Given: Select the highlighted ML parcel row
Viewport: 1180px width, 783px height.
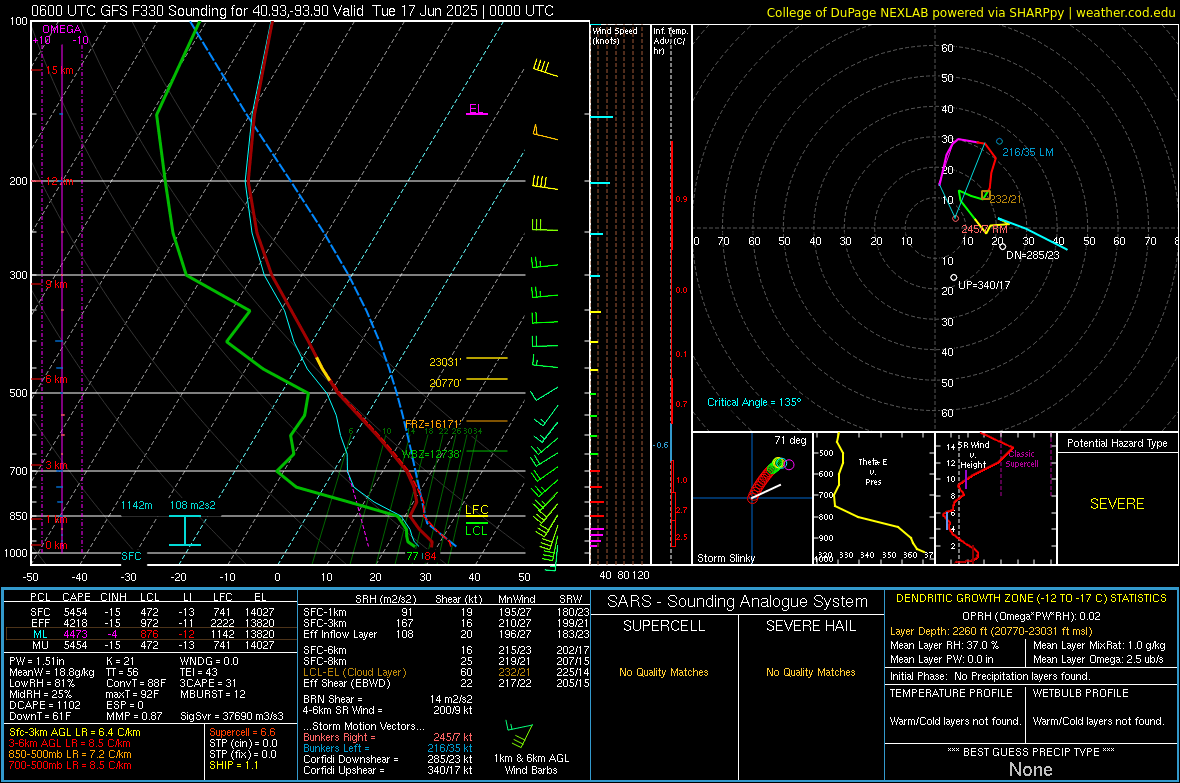Looking at the screenshot, I should pos(152,634).
